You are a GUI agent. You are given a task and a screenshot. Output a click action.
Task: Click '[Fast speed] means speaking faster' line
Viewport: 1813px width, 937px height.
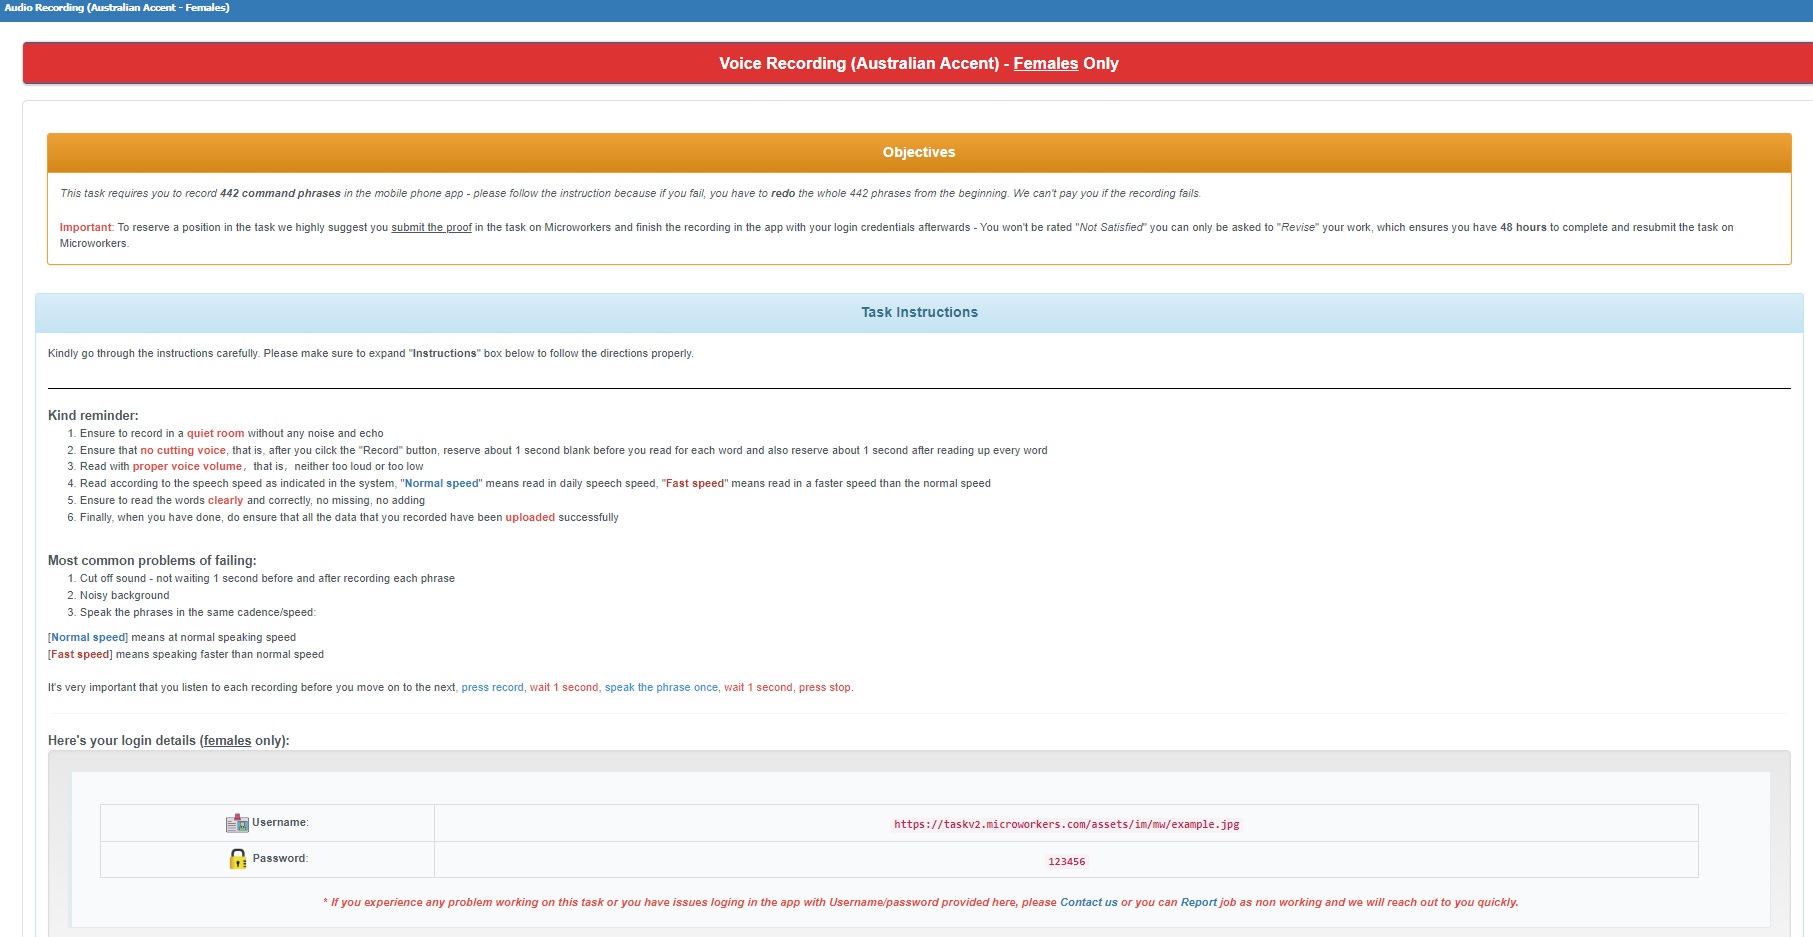tap(186, 654)
